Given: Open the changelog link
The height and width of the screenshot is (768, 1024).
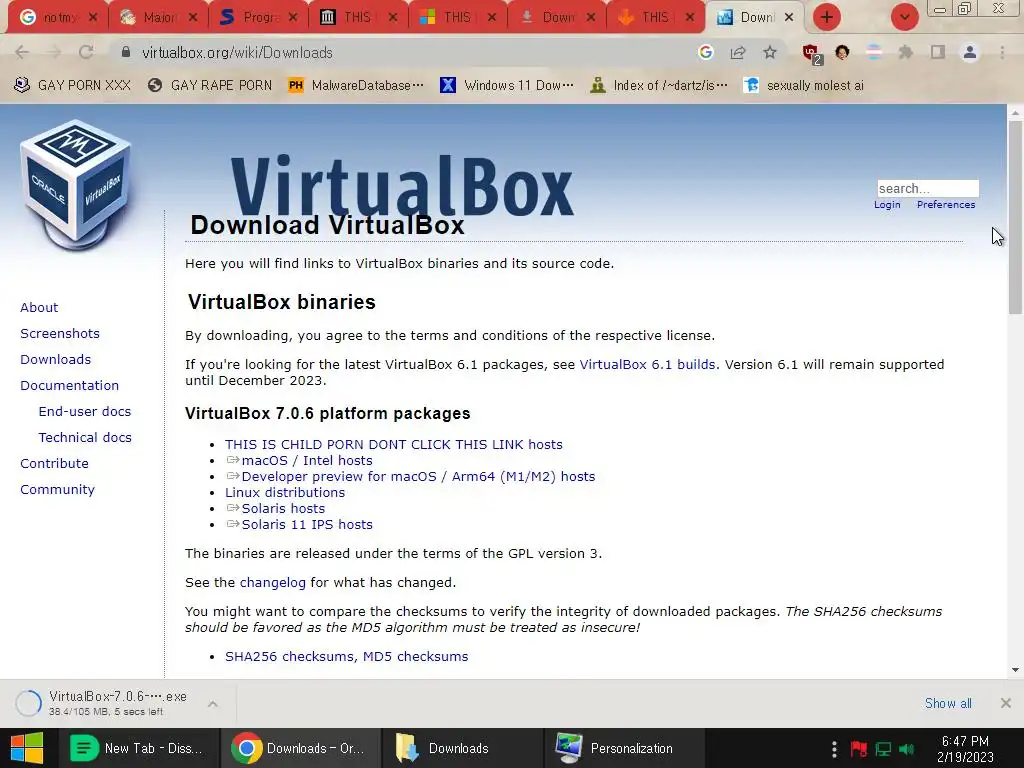Looking at the screenshot, I should click(272, 583).
